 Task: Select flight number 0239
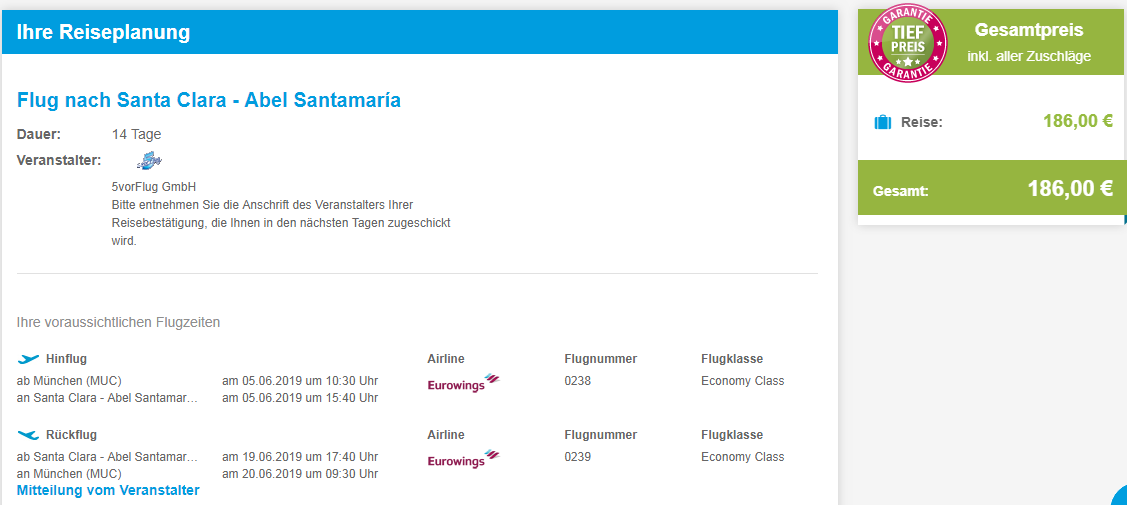tap(578, 457)
